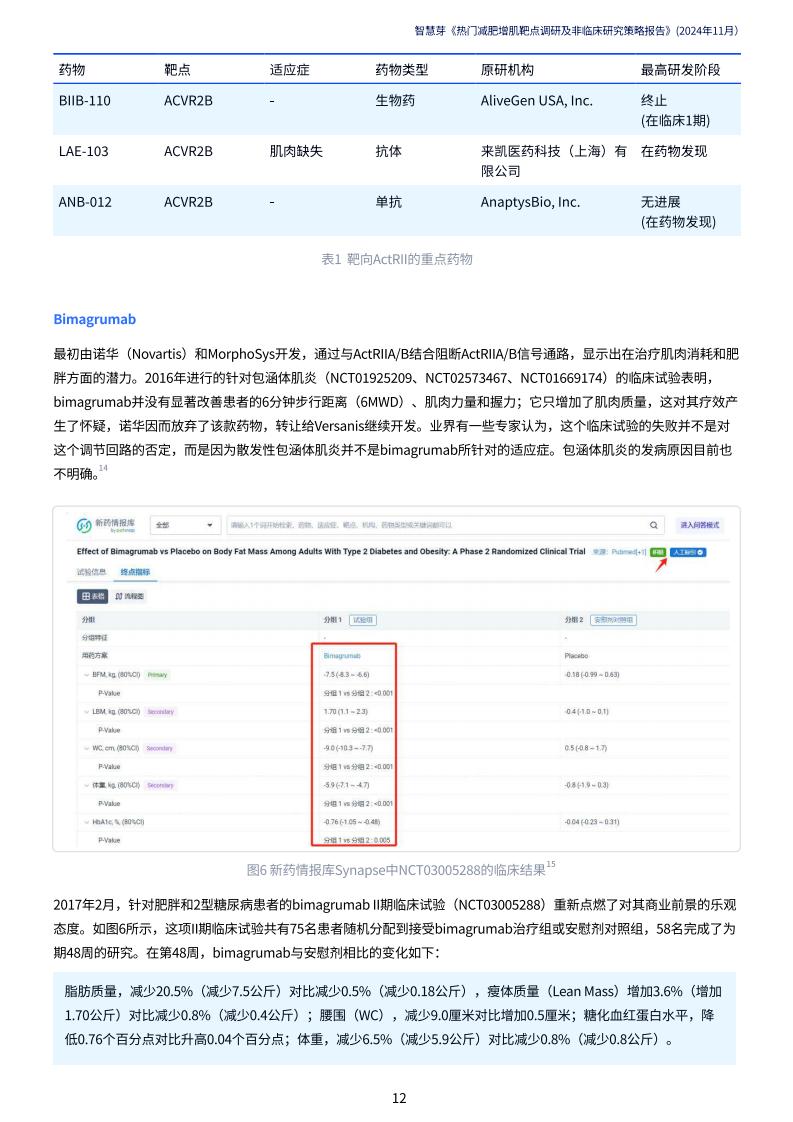Screen dimensions: 793x1122
Task: Click the value -7.5 (-8.3 ~ -6.6)
Action: click(346, 675)
